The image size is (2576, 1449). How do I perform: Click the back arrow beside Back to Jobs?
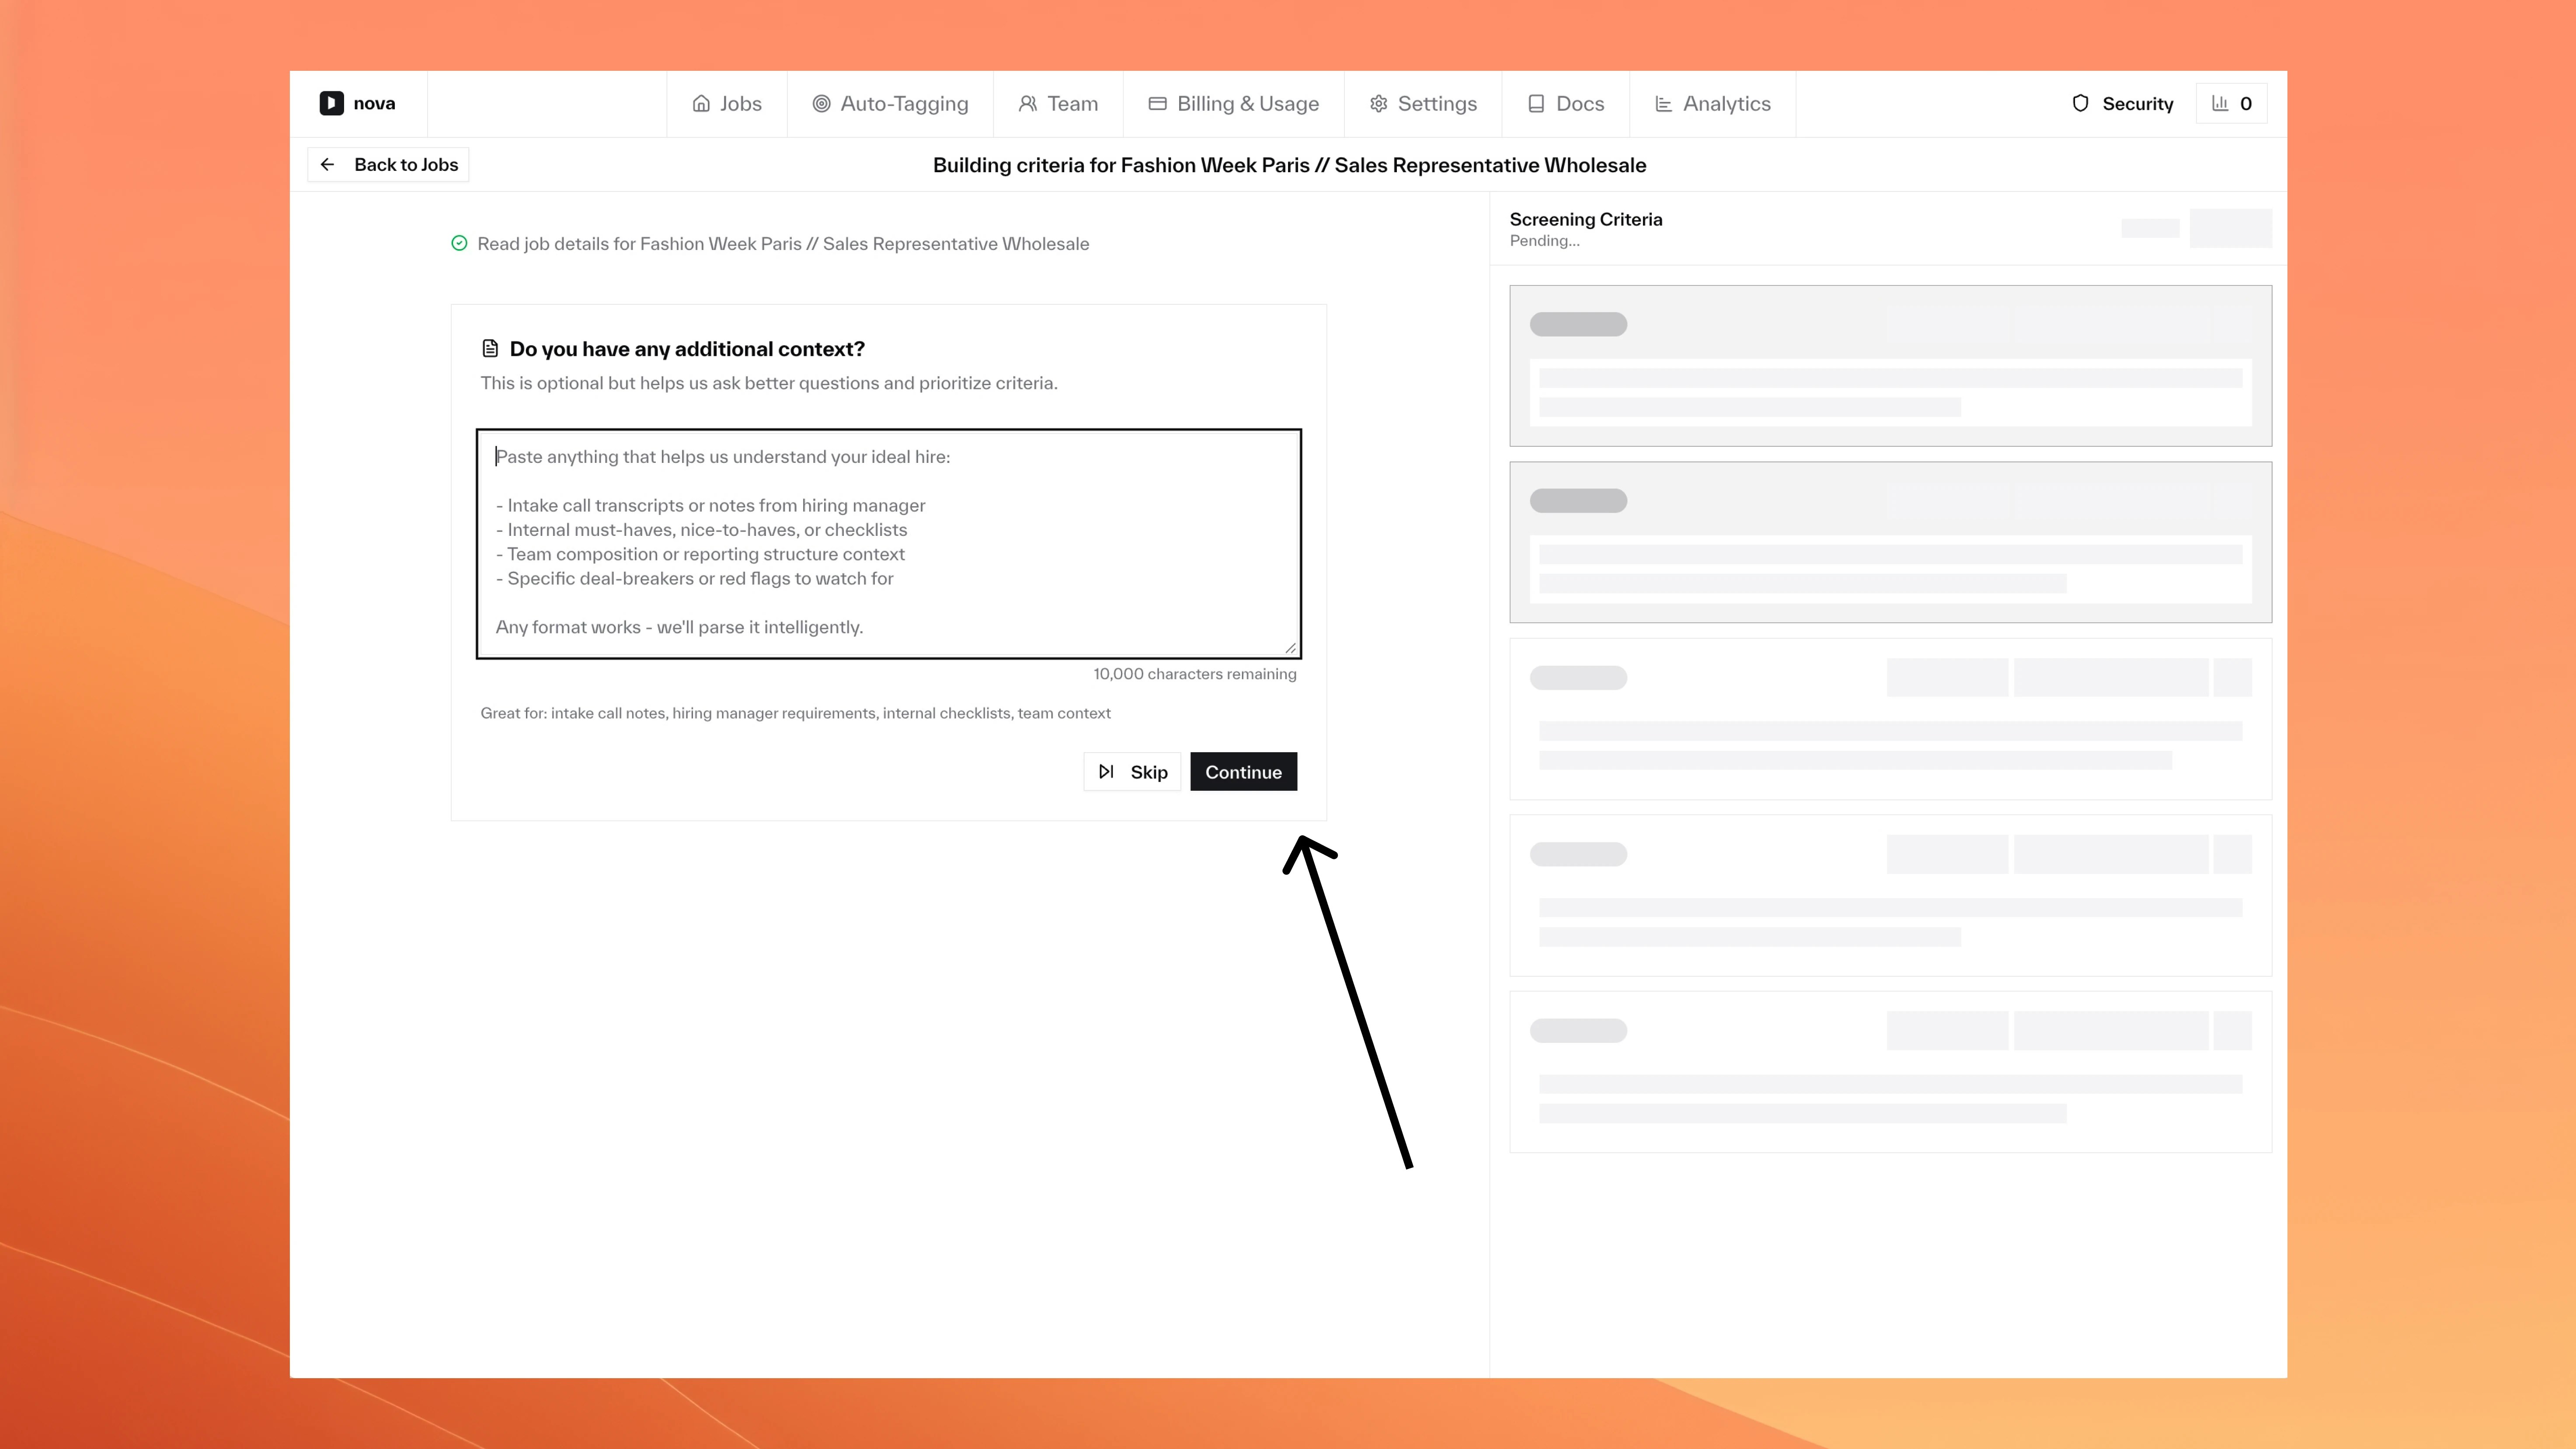328,164
